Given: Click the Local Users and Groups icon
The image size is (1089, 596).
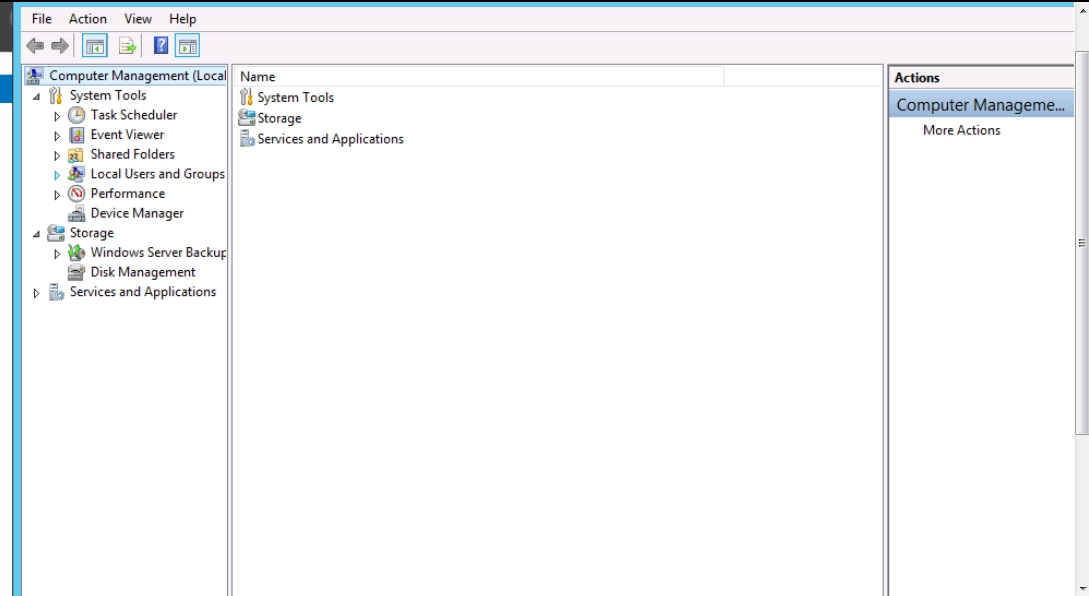Looking at the screenshot, I should tap(76, 174).
